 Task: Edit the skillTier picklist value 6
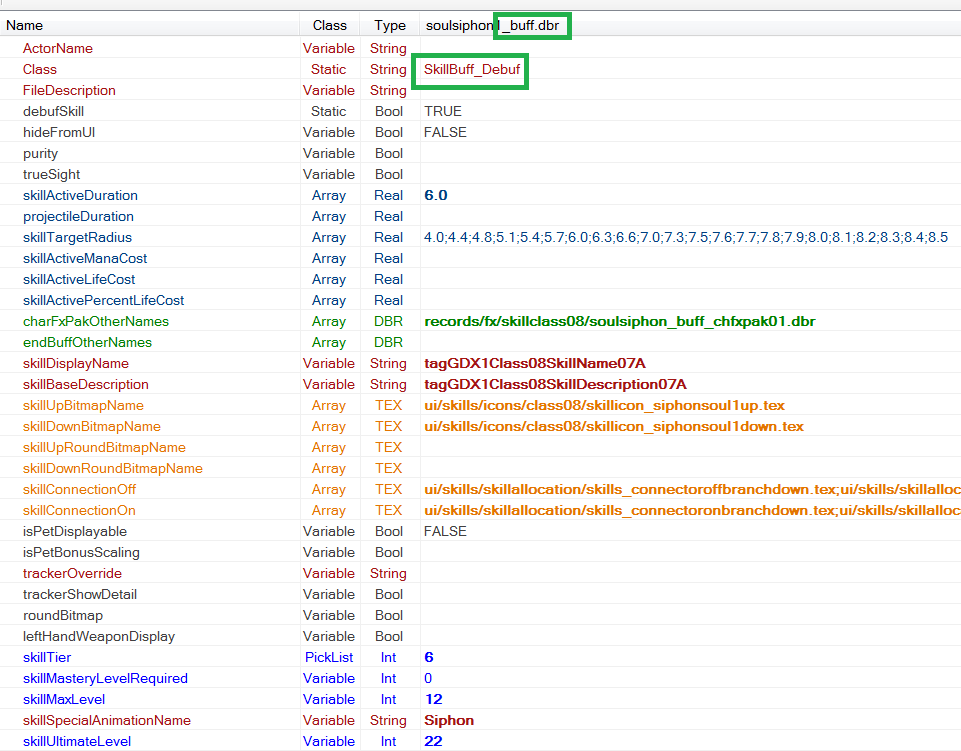click(429, 657)
